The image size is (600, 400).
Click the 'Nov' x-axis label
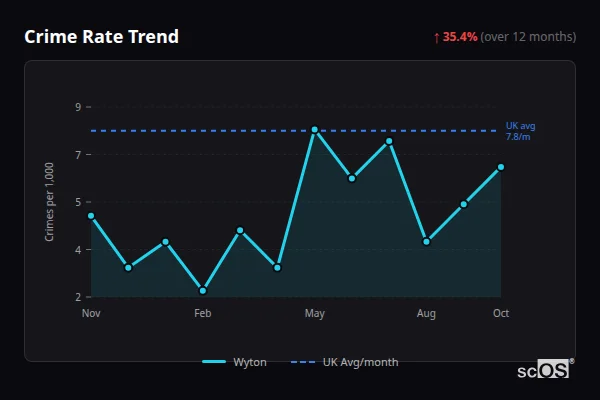[x=91, y=313]
